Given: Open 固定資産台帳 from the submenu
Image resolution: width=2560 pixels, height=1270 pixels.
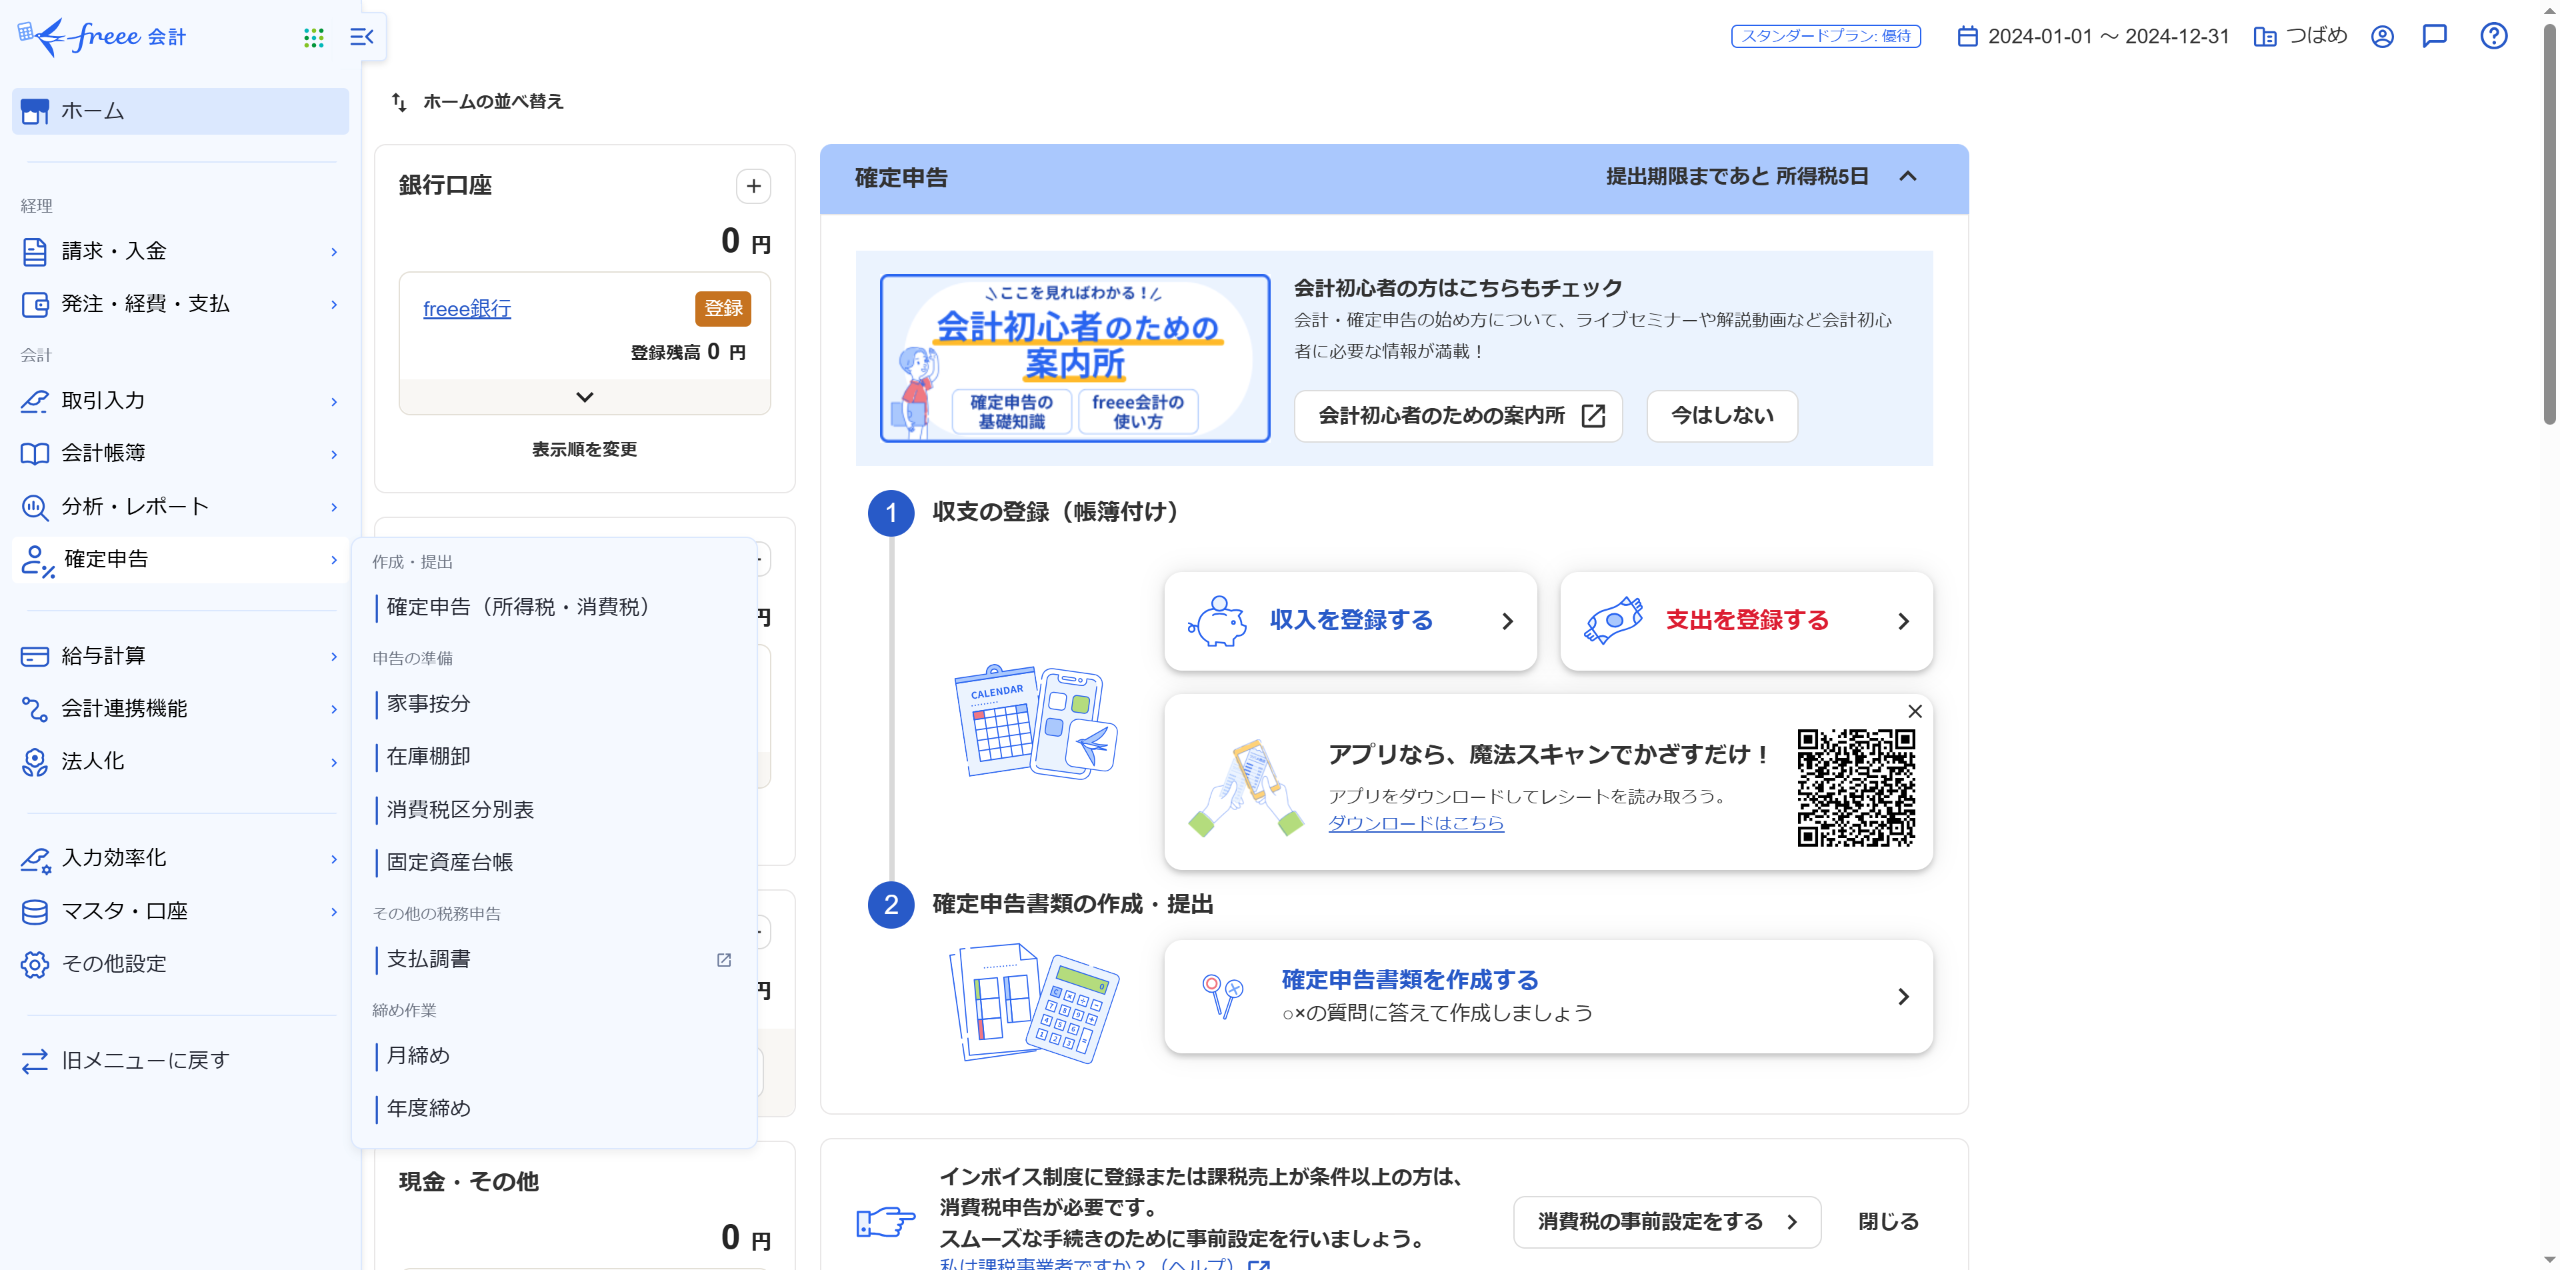Looking at the screenshot, I should pyautogui.click(x=449, y=862).
